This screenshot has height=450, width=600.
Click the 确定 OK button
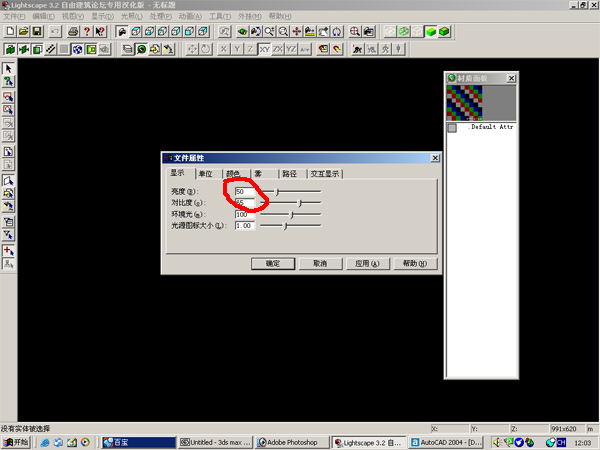click(x=273, y=264)
